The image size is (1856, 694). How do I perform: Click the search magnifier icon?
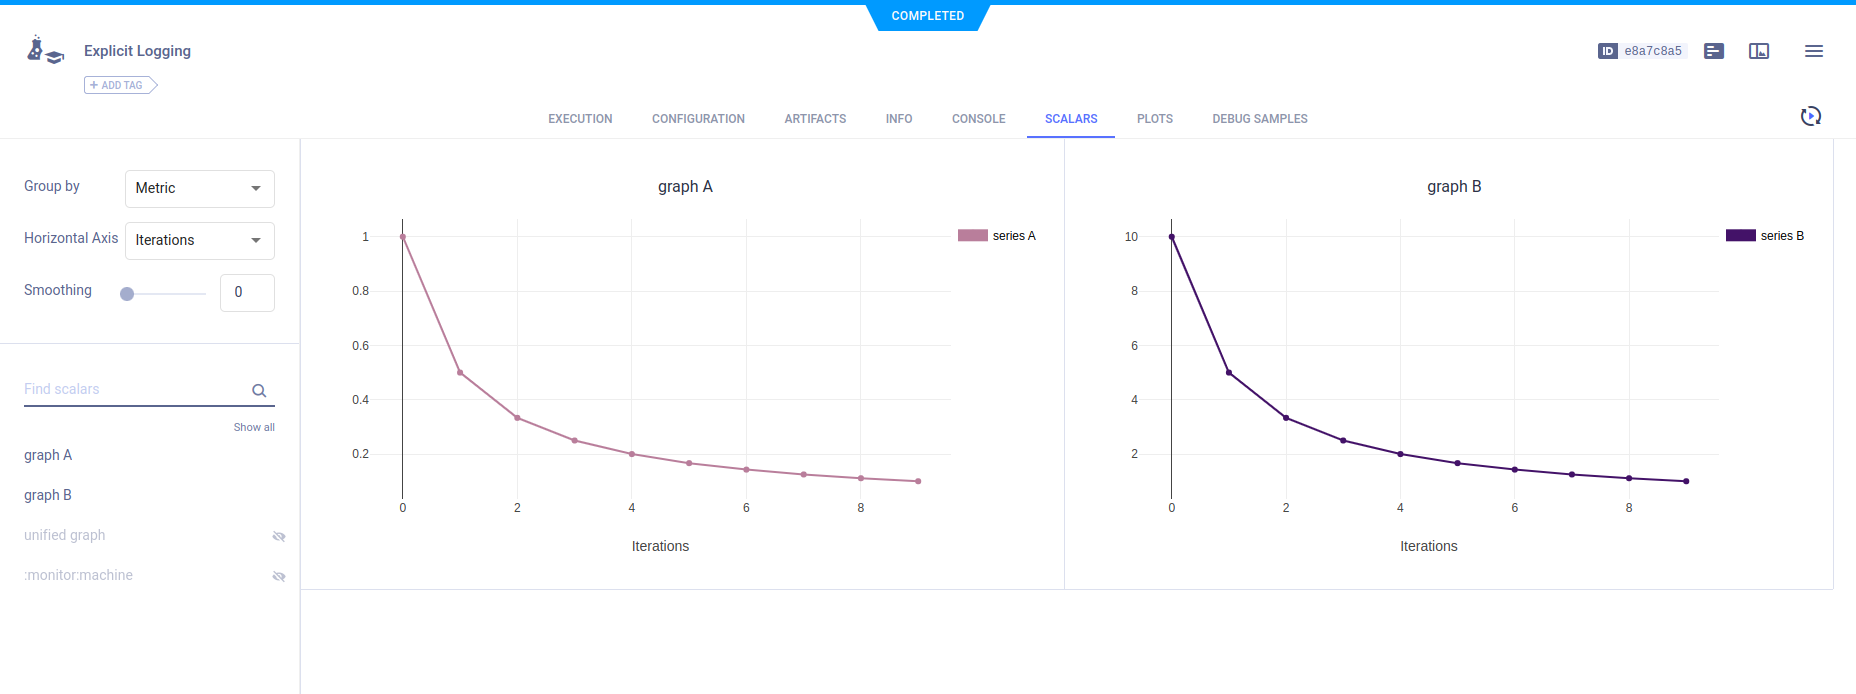[259, 391]
